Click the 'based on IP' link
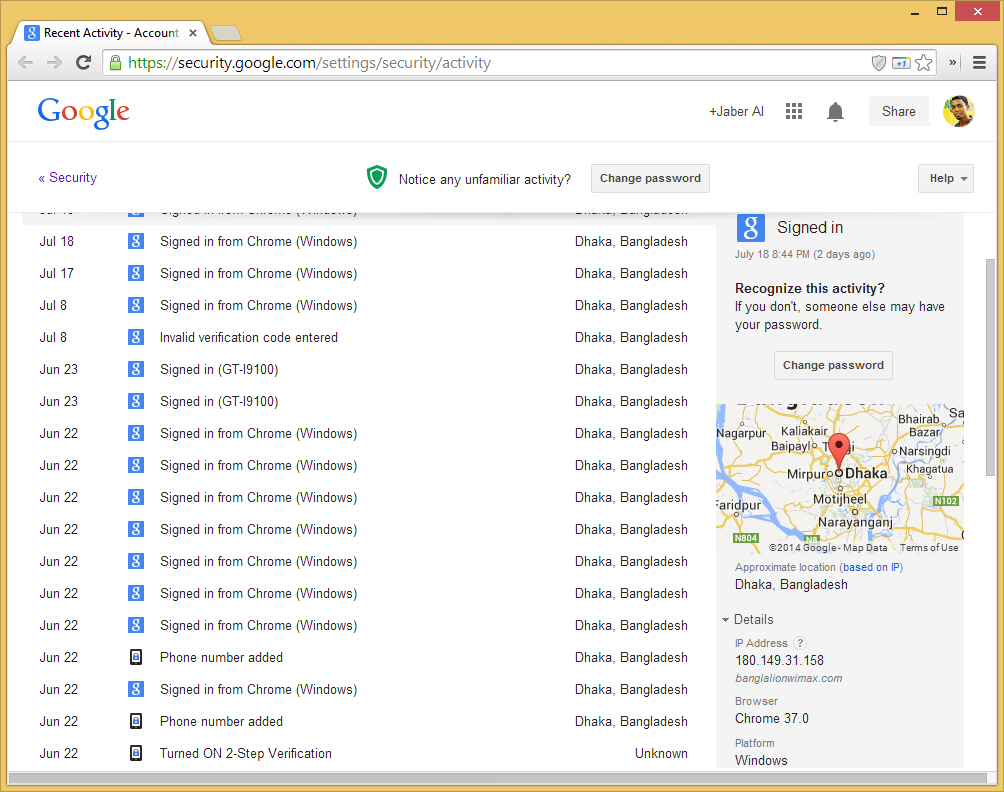Screen dimensions: 1004x792 (x=871, y=567)
